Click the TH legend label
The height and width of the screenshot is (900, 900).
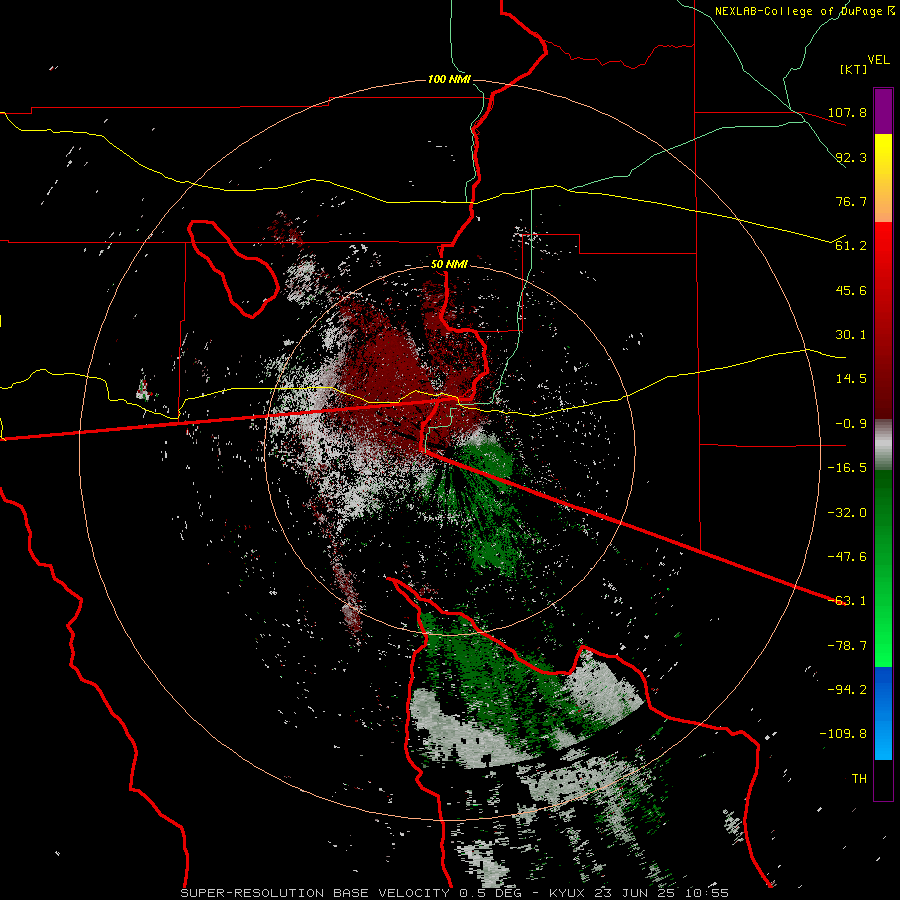tap(859, 779)
